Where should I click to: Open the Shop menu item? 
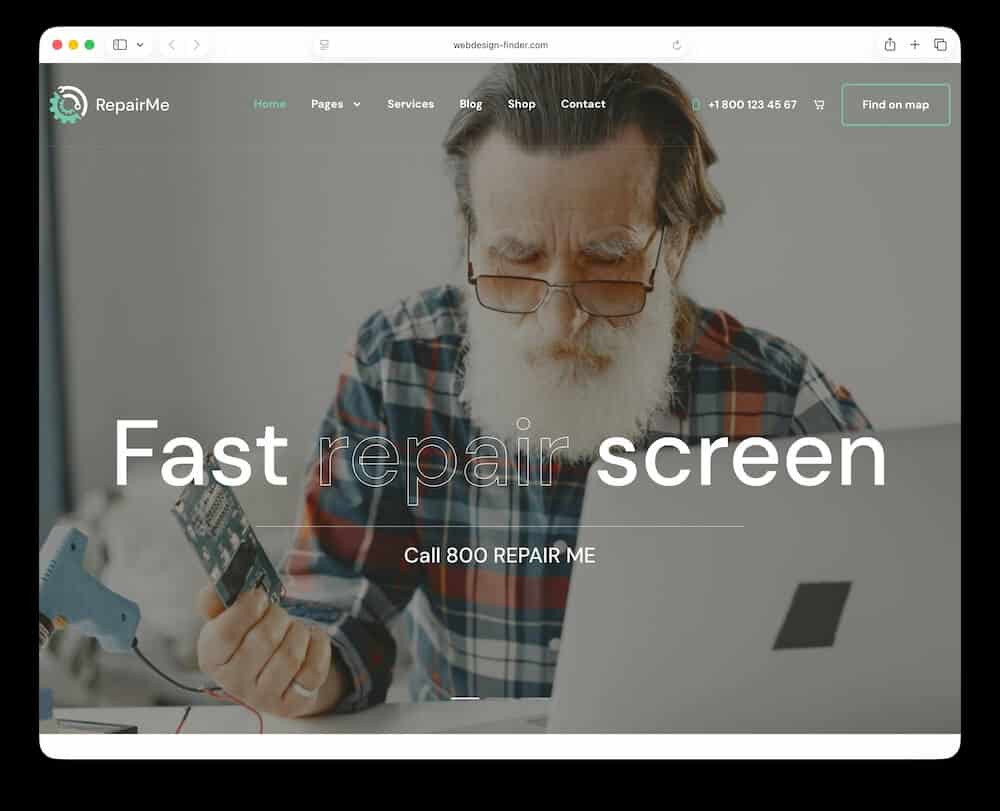coord(522,104)
